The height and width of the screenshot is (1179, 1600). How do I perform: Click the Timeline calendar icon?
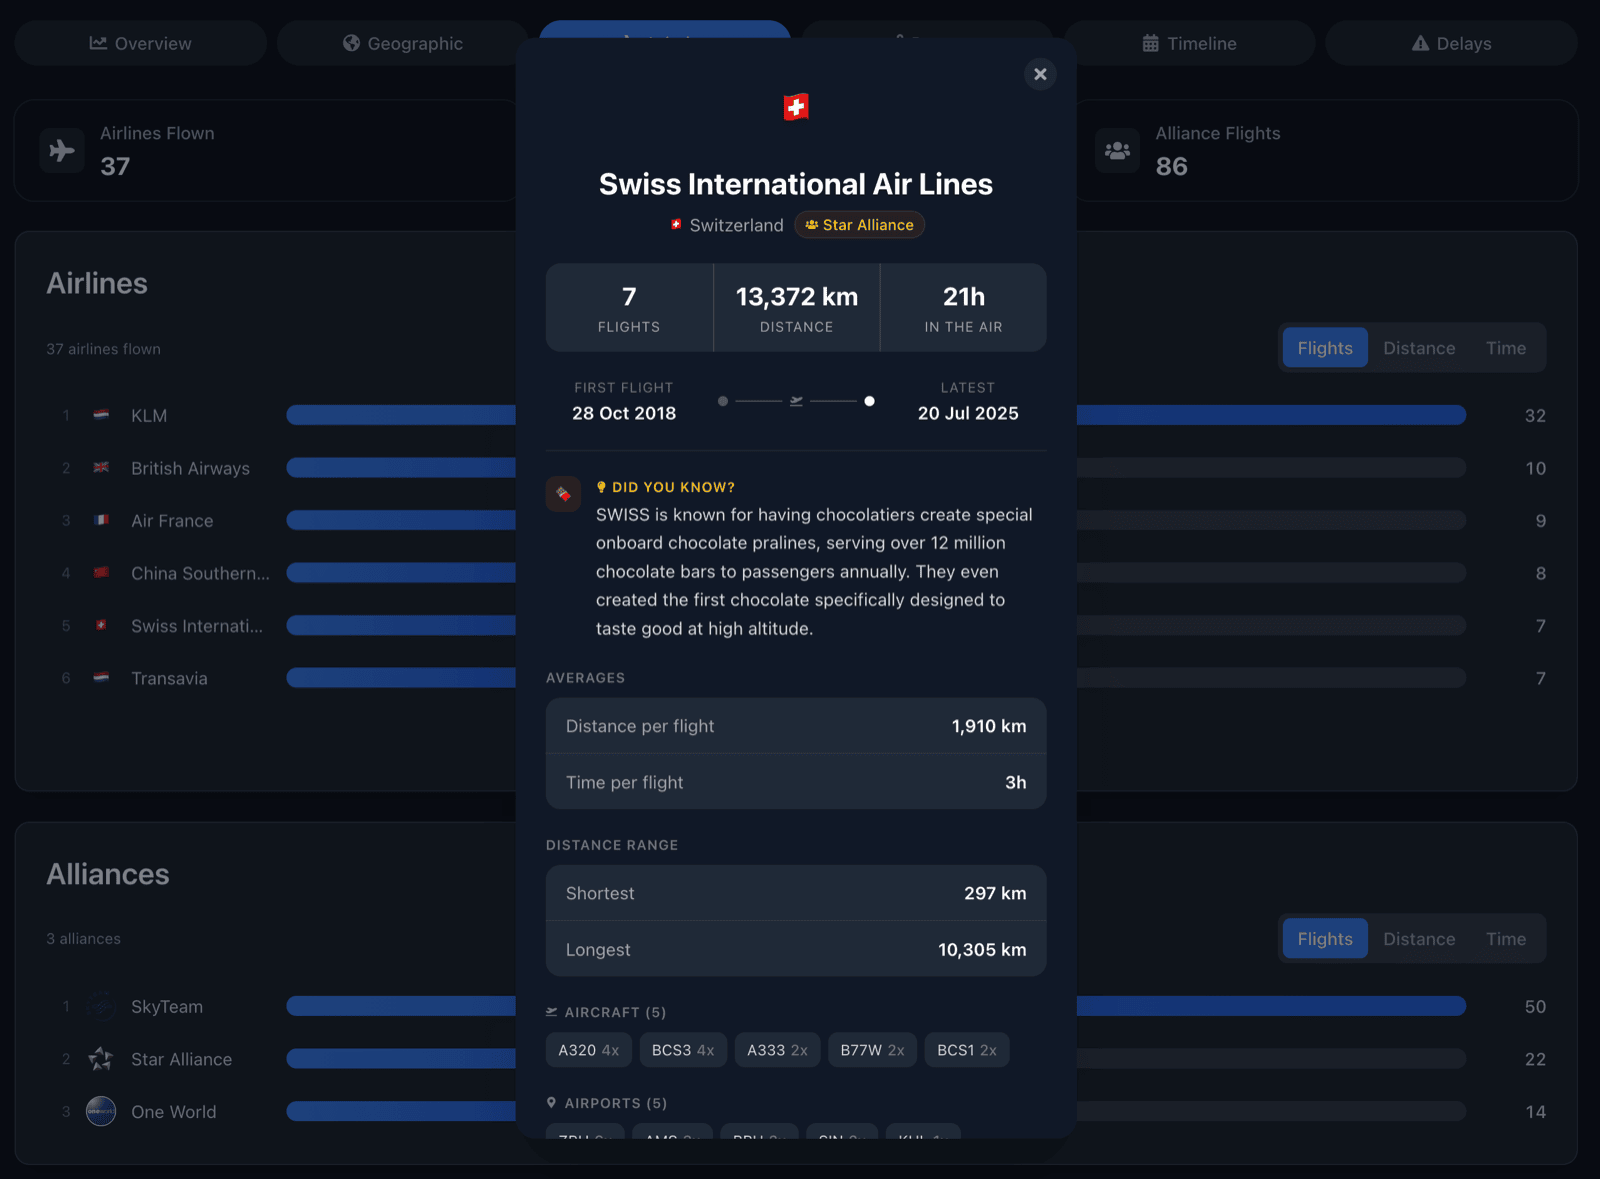(x=1151, y=43)
